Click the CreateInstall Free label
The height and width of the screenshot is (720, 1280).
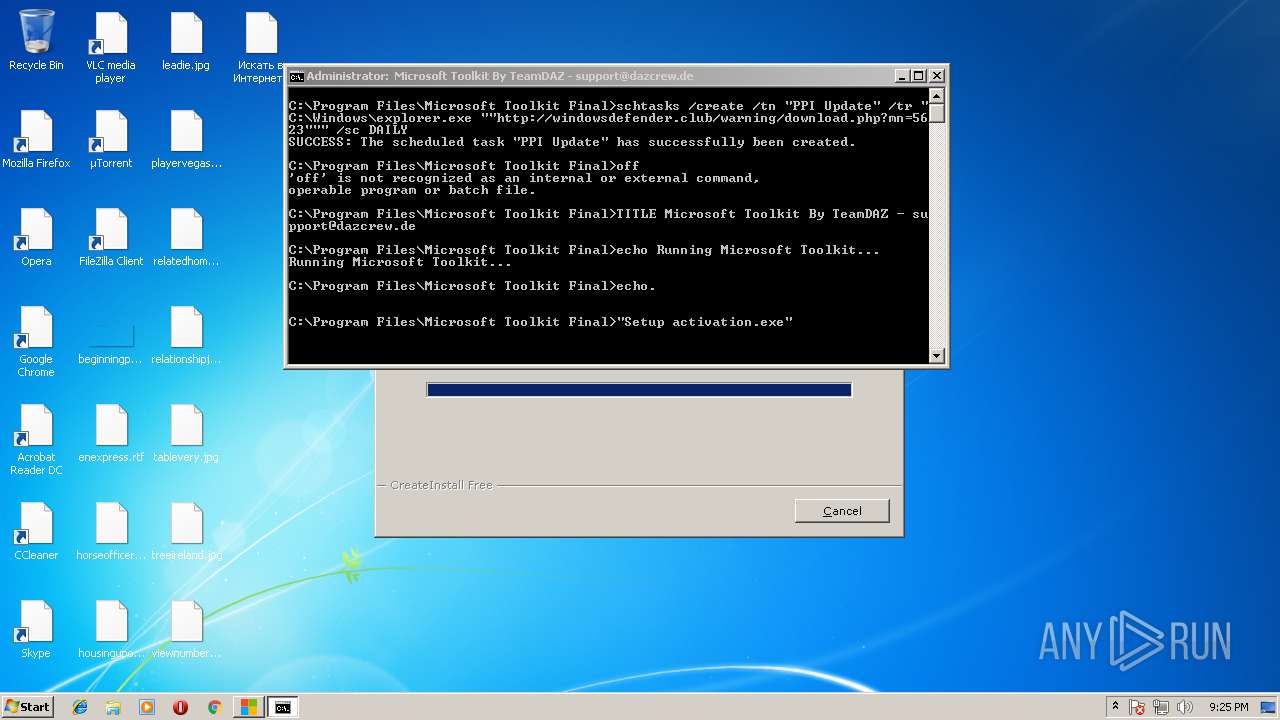441,485
